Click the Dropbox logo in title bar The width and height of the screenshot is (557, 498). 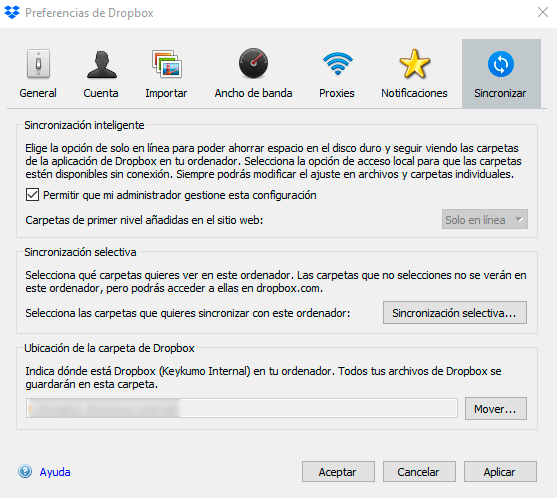[12, 12]
